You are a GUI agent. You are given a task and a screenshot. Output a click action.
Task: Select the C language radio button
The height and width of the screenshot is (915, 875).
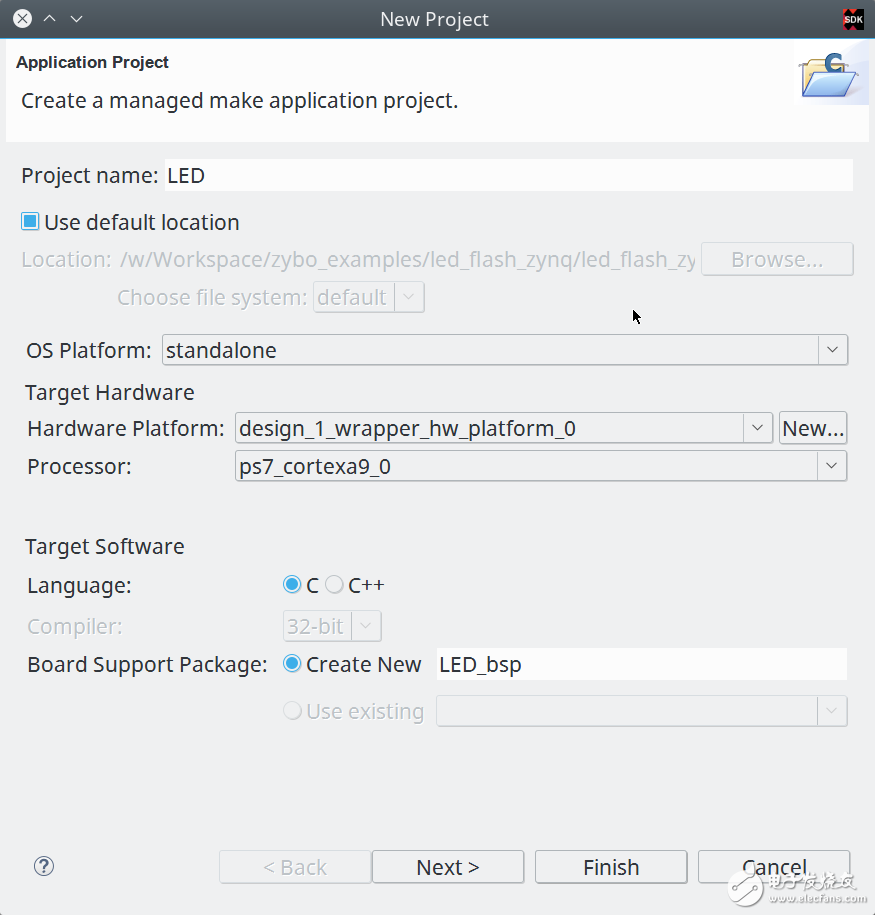(292, 585)
